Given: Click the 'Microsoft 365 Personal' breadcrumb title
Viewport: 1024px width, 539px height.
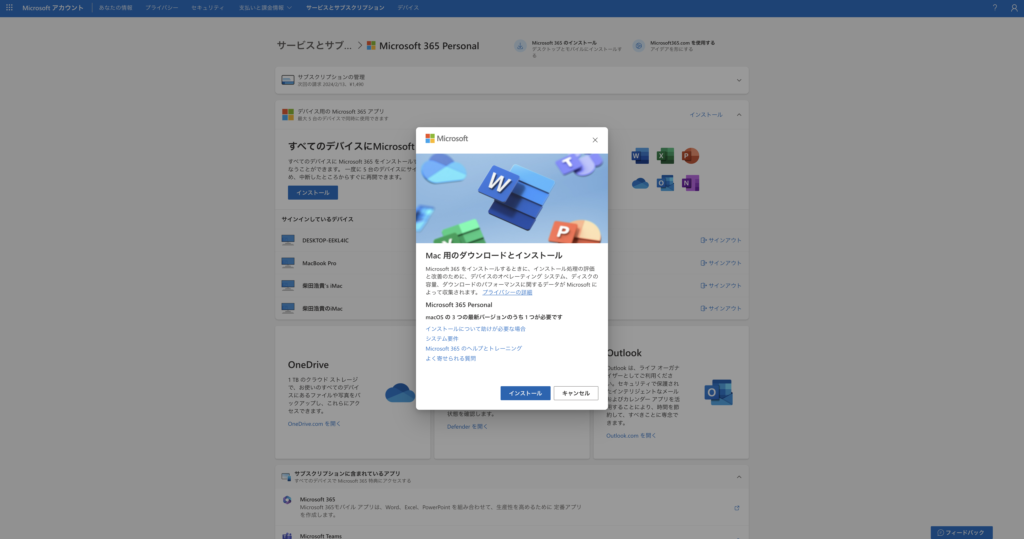Looking at the screenshot, I should [429, 46].
